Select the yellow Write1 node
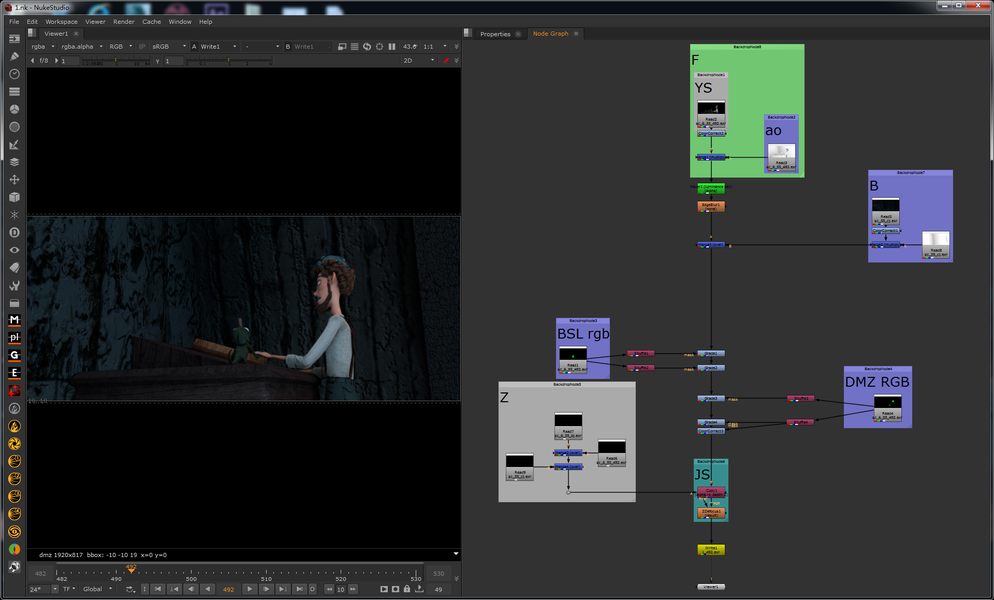This screenshot has height=600, width=994. pyautogui.click(x=711, y=549)
